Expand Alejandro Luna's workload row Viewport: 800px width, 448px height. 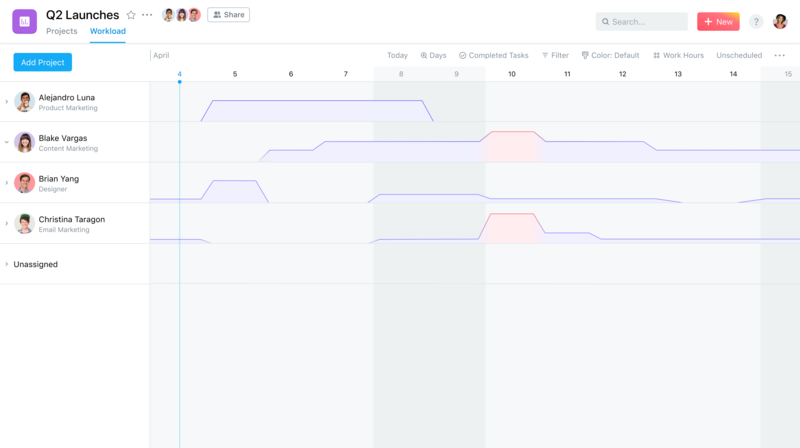coord(7,102)
